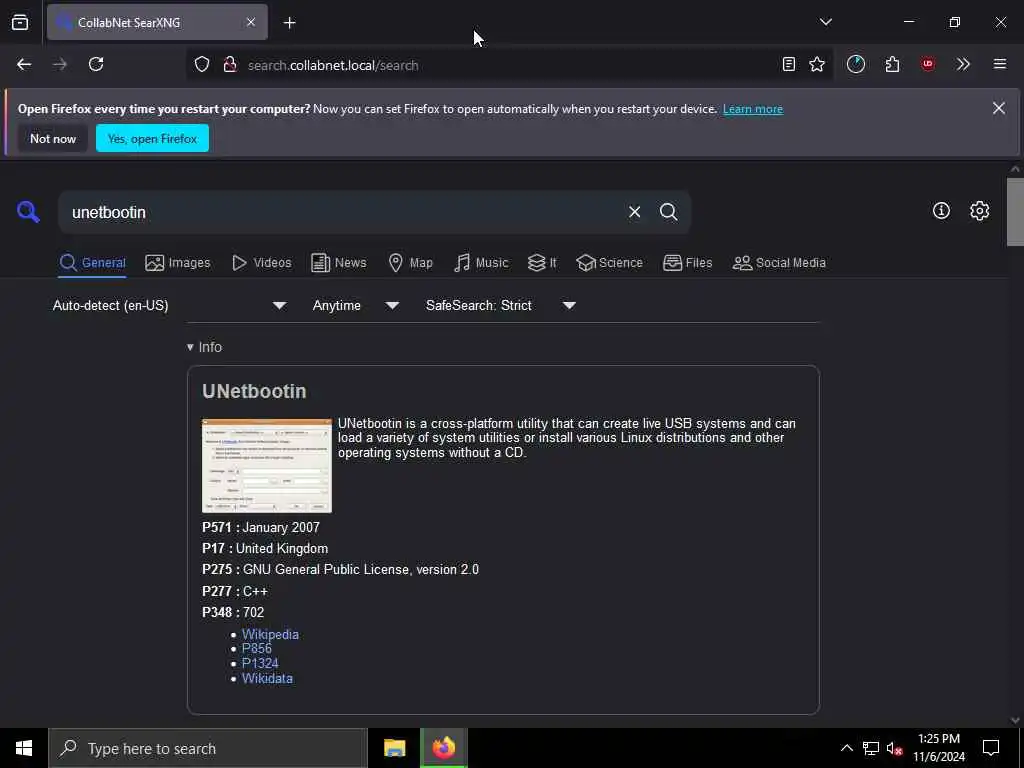Bookmark this page with star icon
The image size is (1024, 768).
pos(817,64)
